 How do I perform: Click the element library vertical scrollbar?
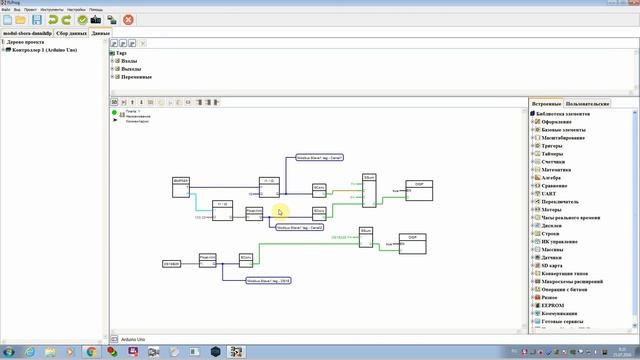point(635,219)
